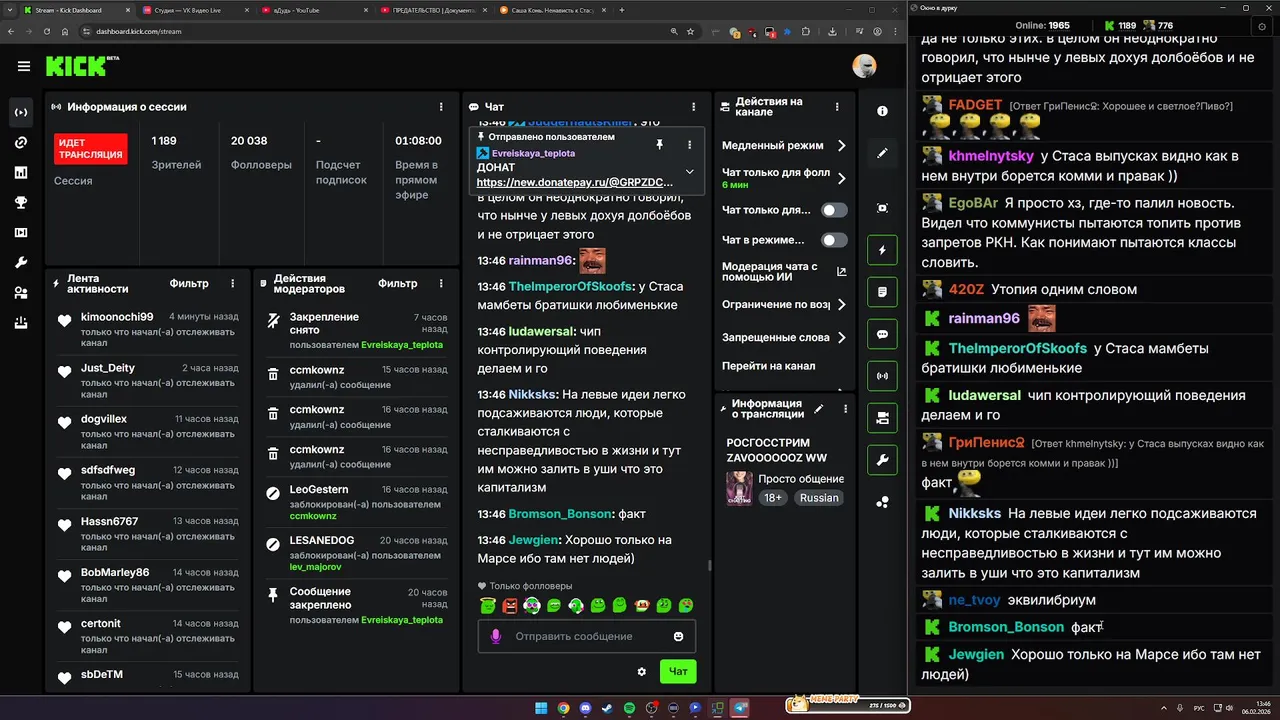The image size is (1280, 720).
Task: Edit stream info with the pencil icon
Action: point(819,408)
